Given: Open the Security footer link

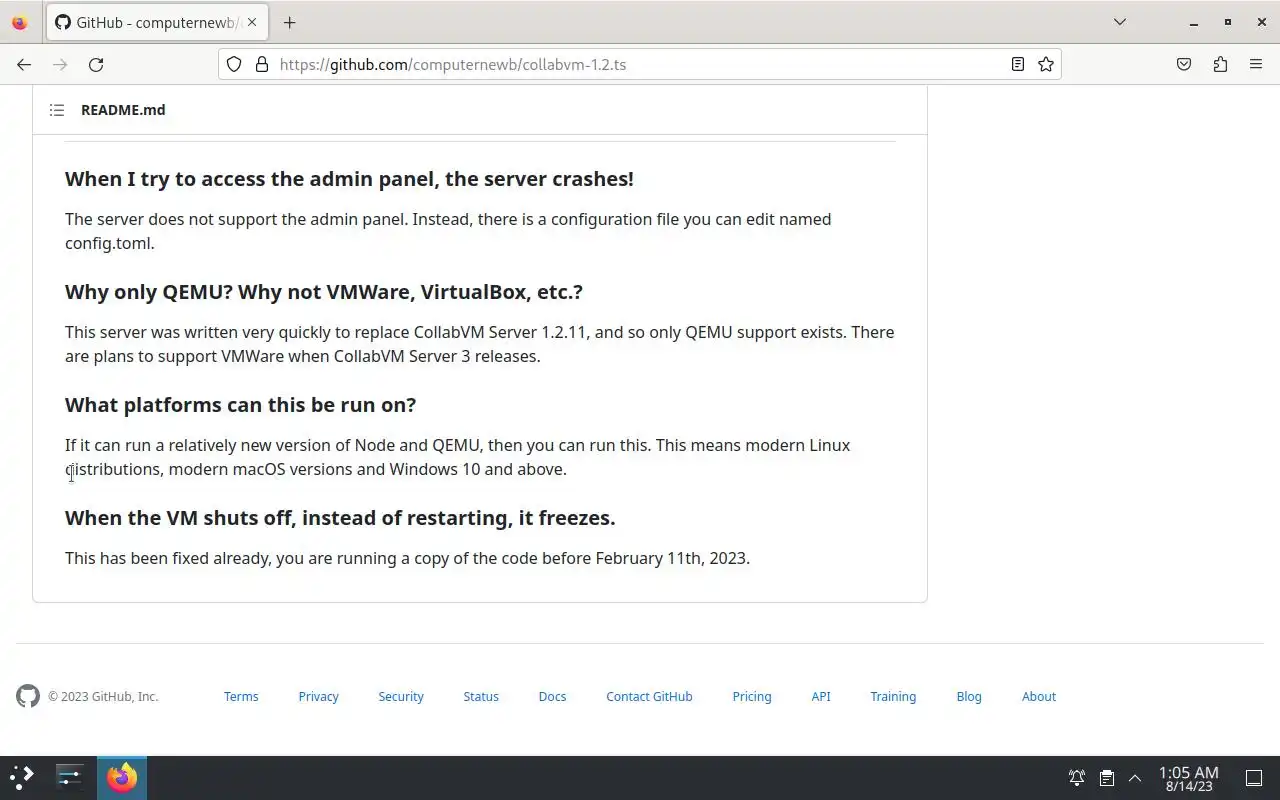Looking at the screenshot, I should 401,696.
